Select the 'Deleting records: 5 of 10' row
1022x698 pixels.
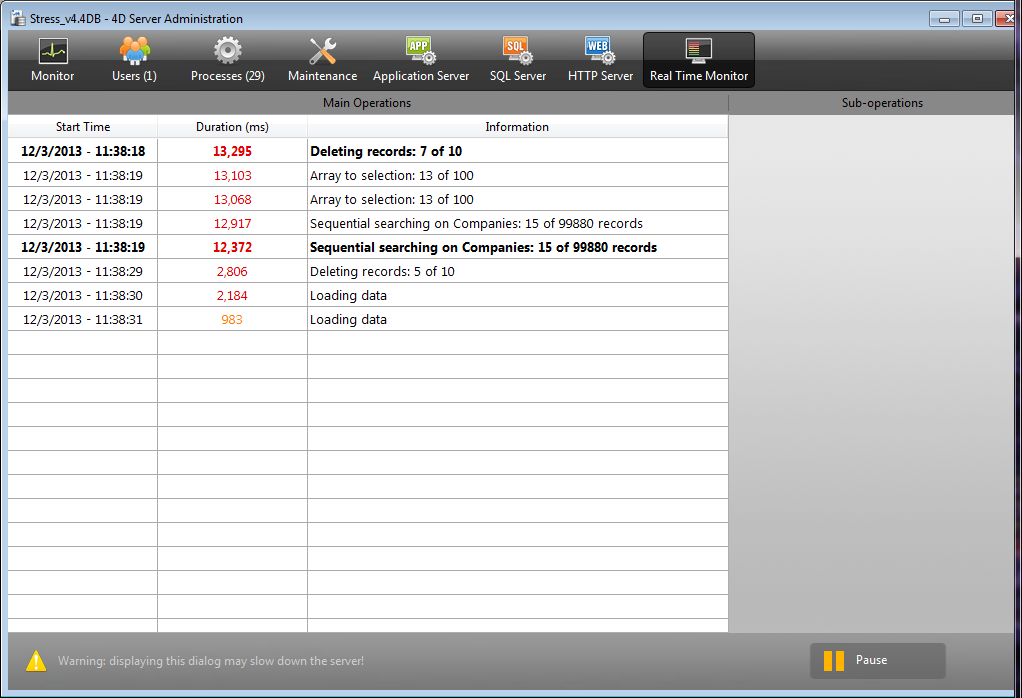(383, 272)
